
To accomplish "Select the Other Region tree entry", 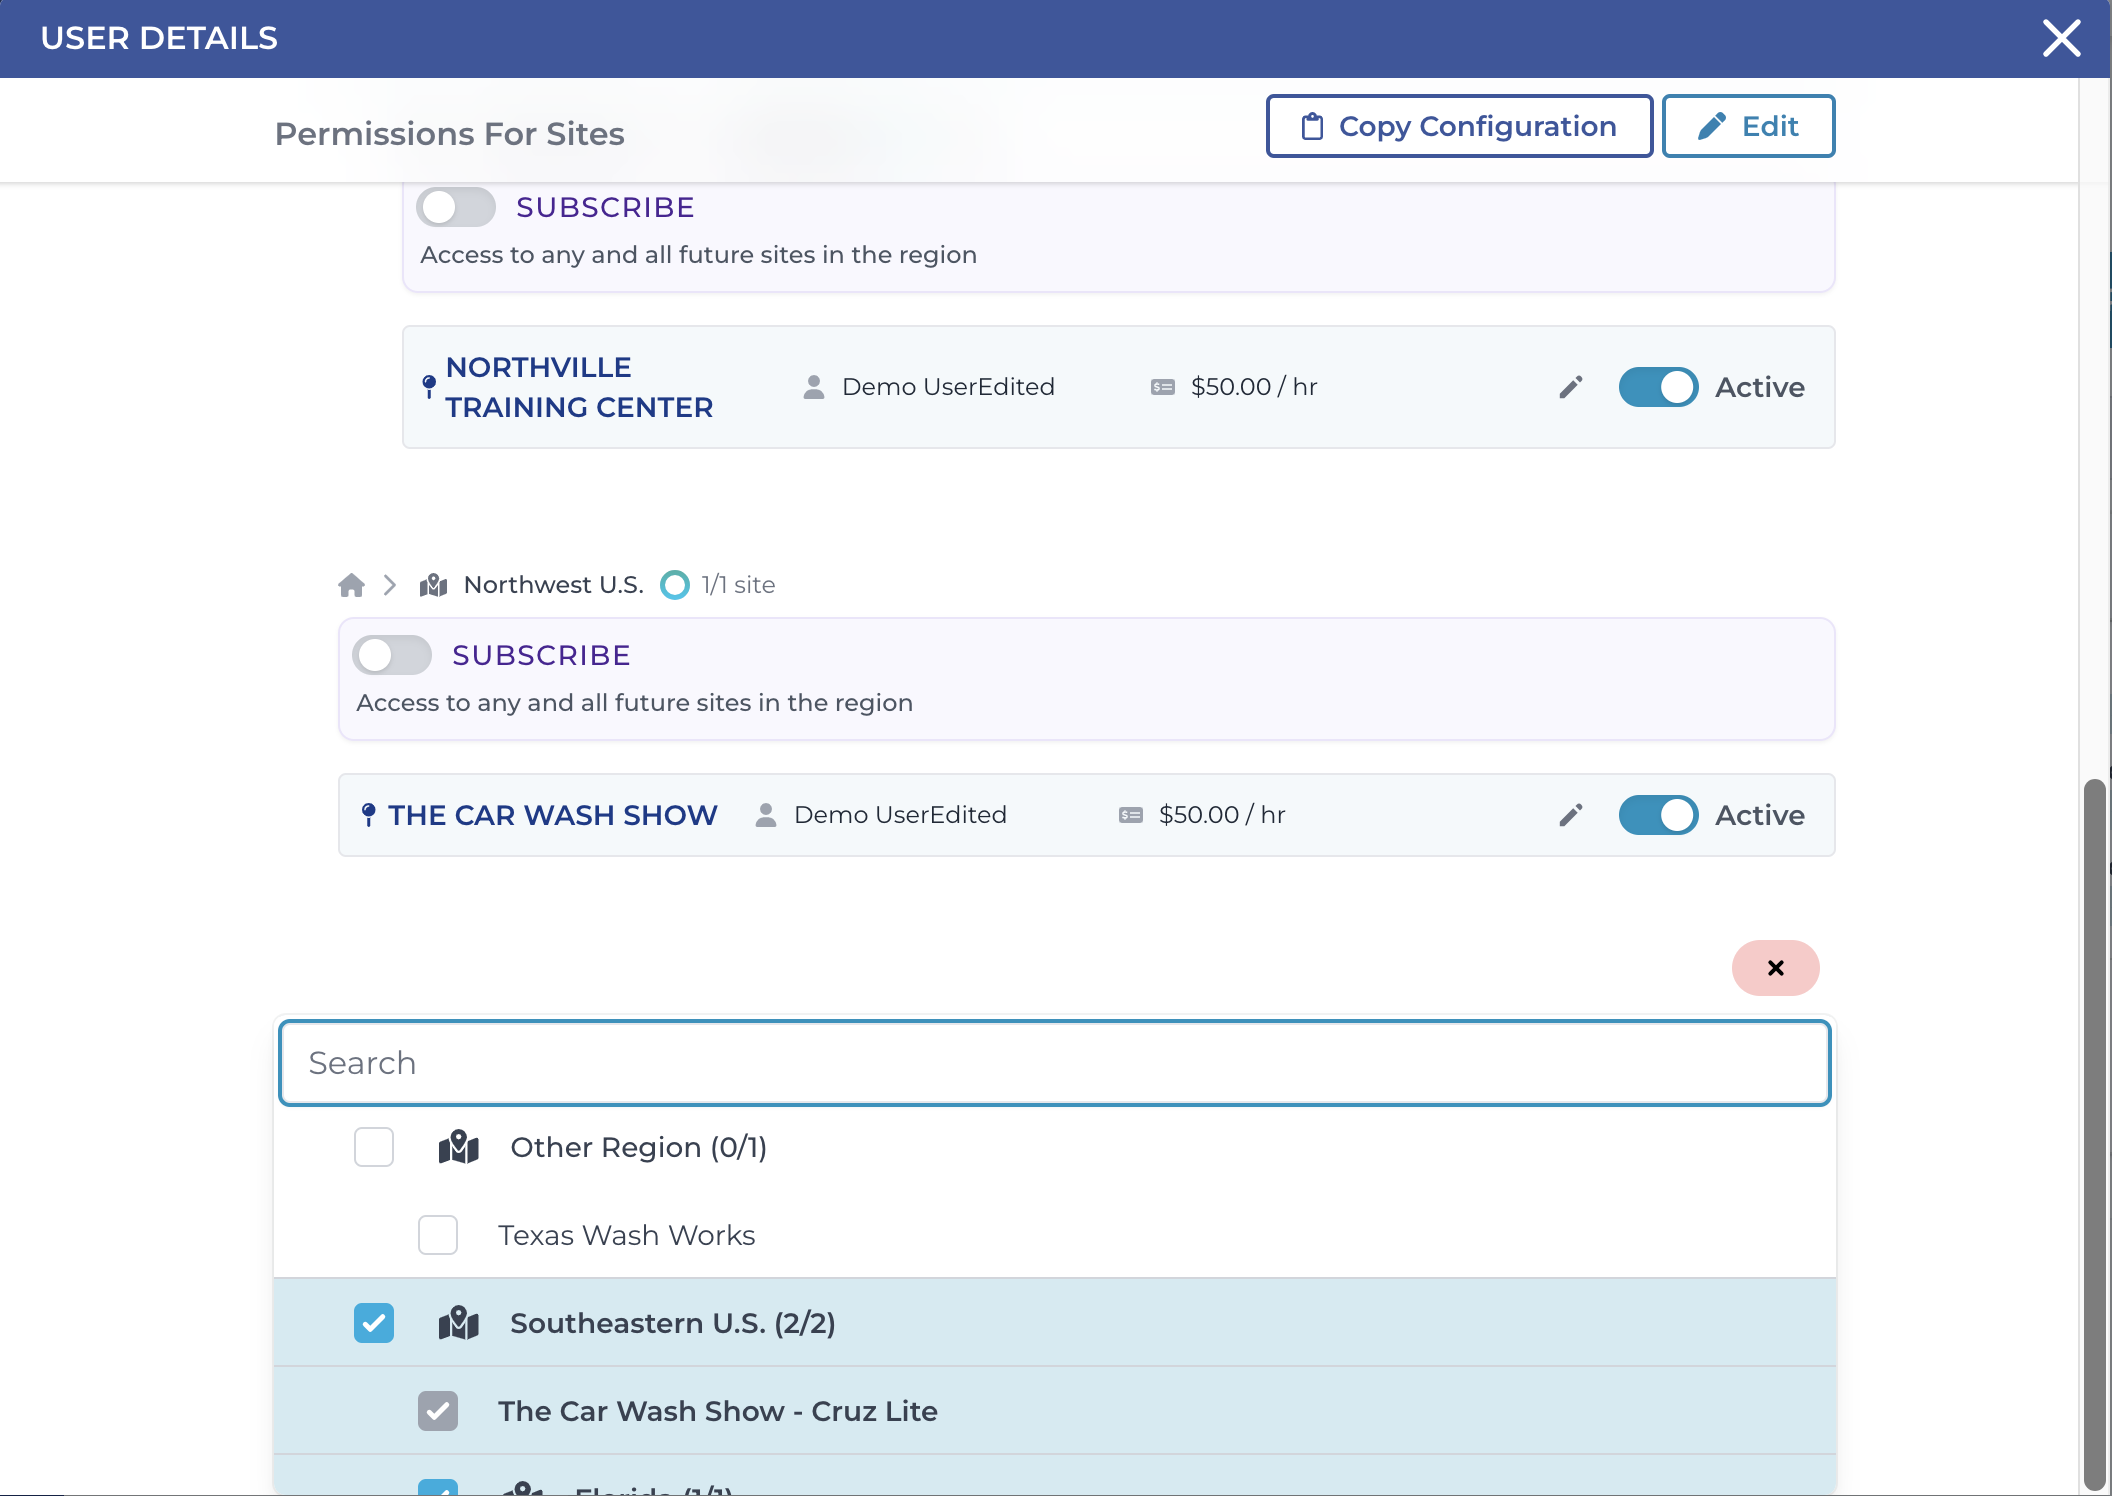I will click(638, 1147).
